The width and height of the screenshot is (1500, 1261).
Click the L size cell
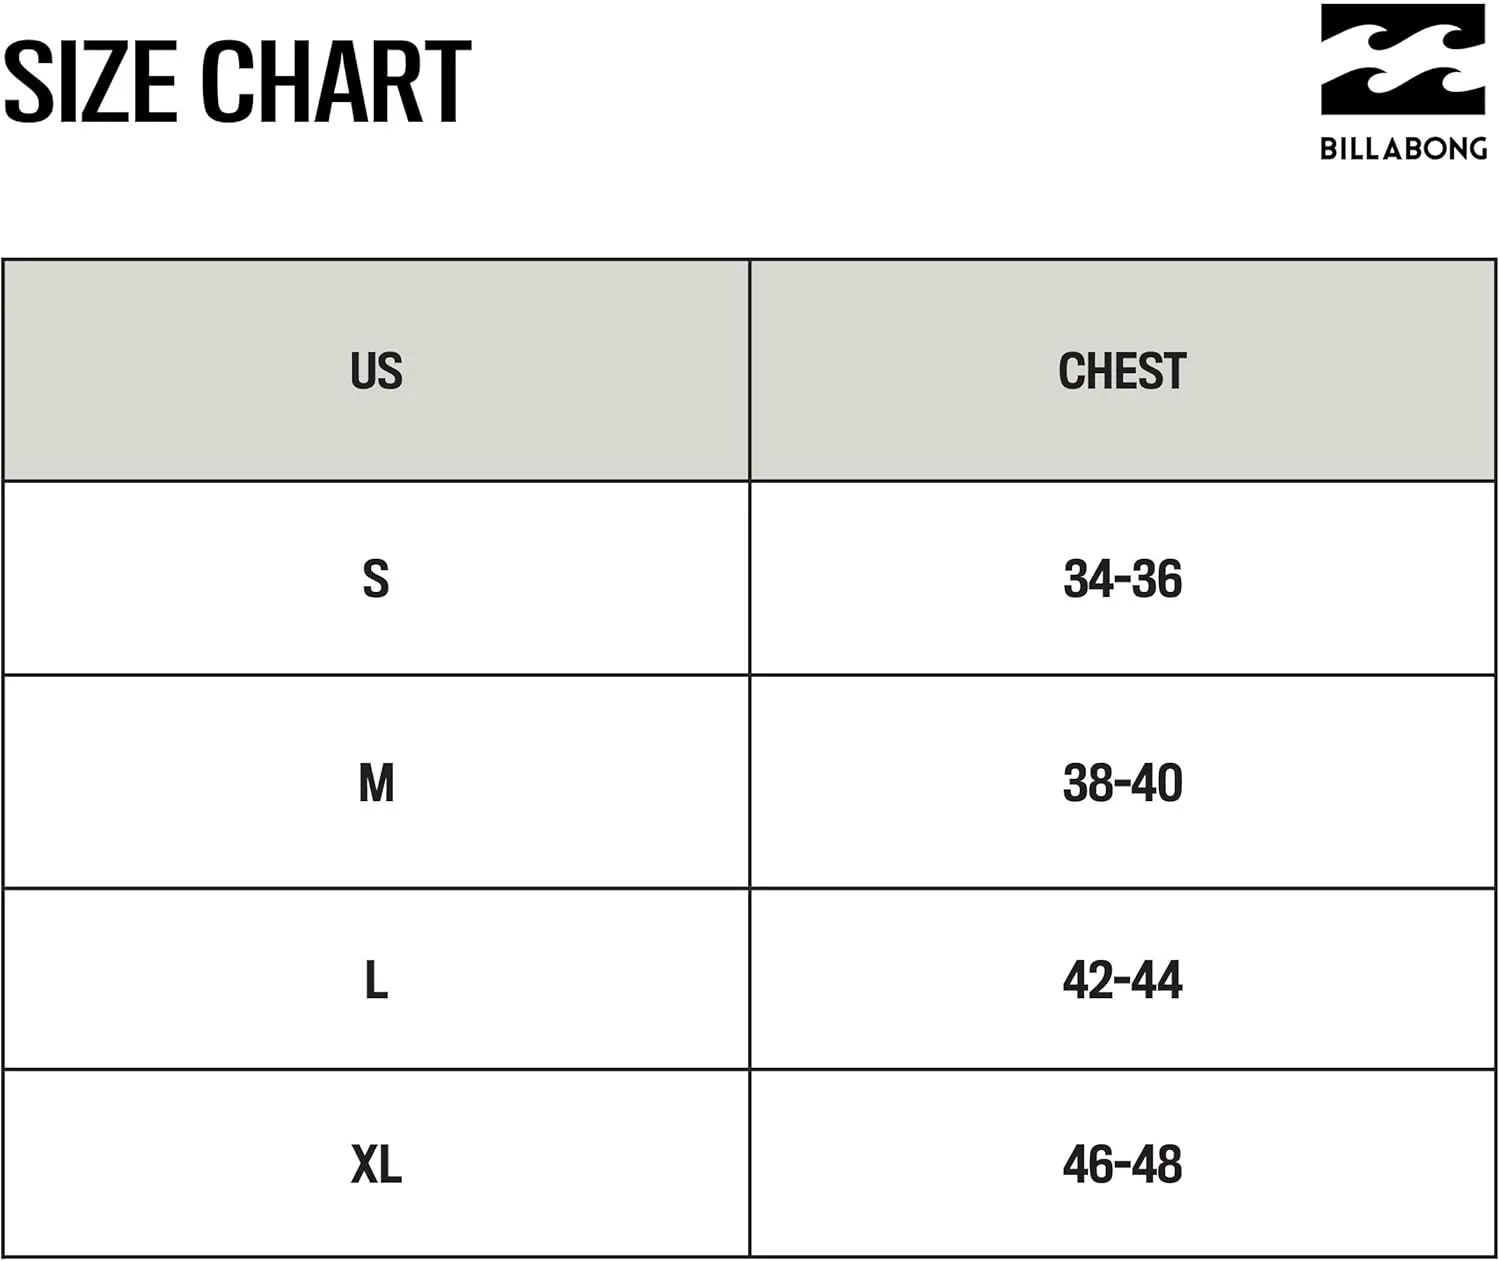click(376, 979)
